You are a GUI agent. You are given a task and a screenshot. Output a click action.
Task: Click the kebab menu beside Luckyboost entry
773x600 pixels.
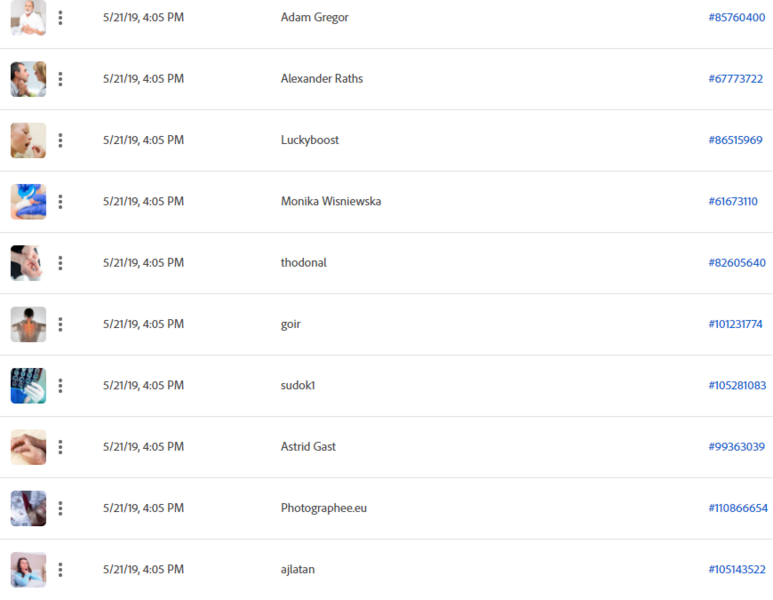pyautogui.click(x=60, y=140)
